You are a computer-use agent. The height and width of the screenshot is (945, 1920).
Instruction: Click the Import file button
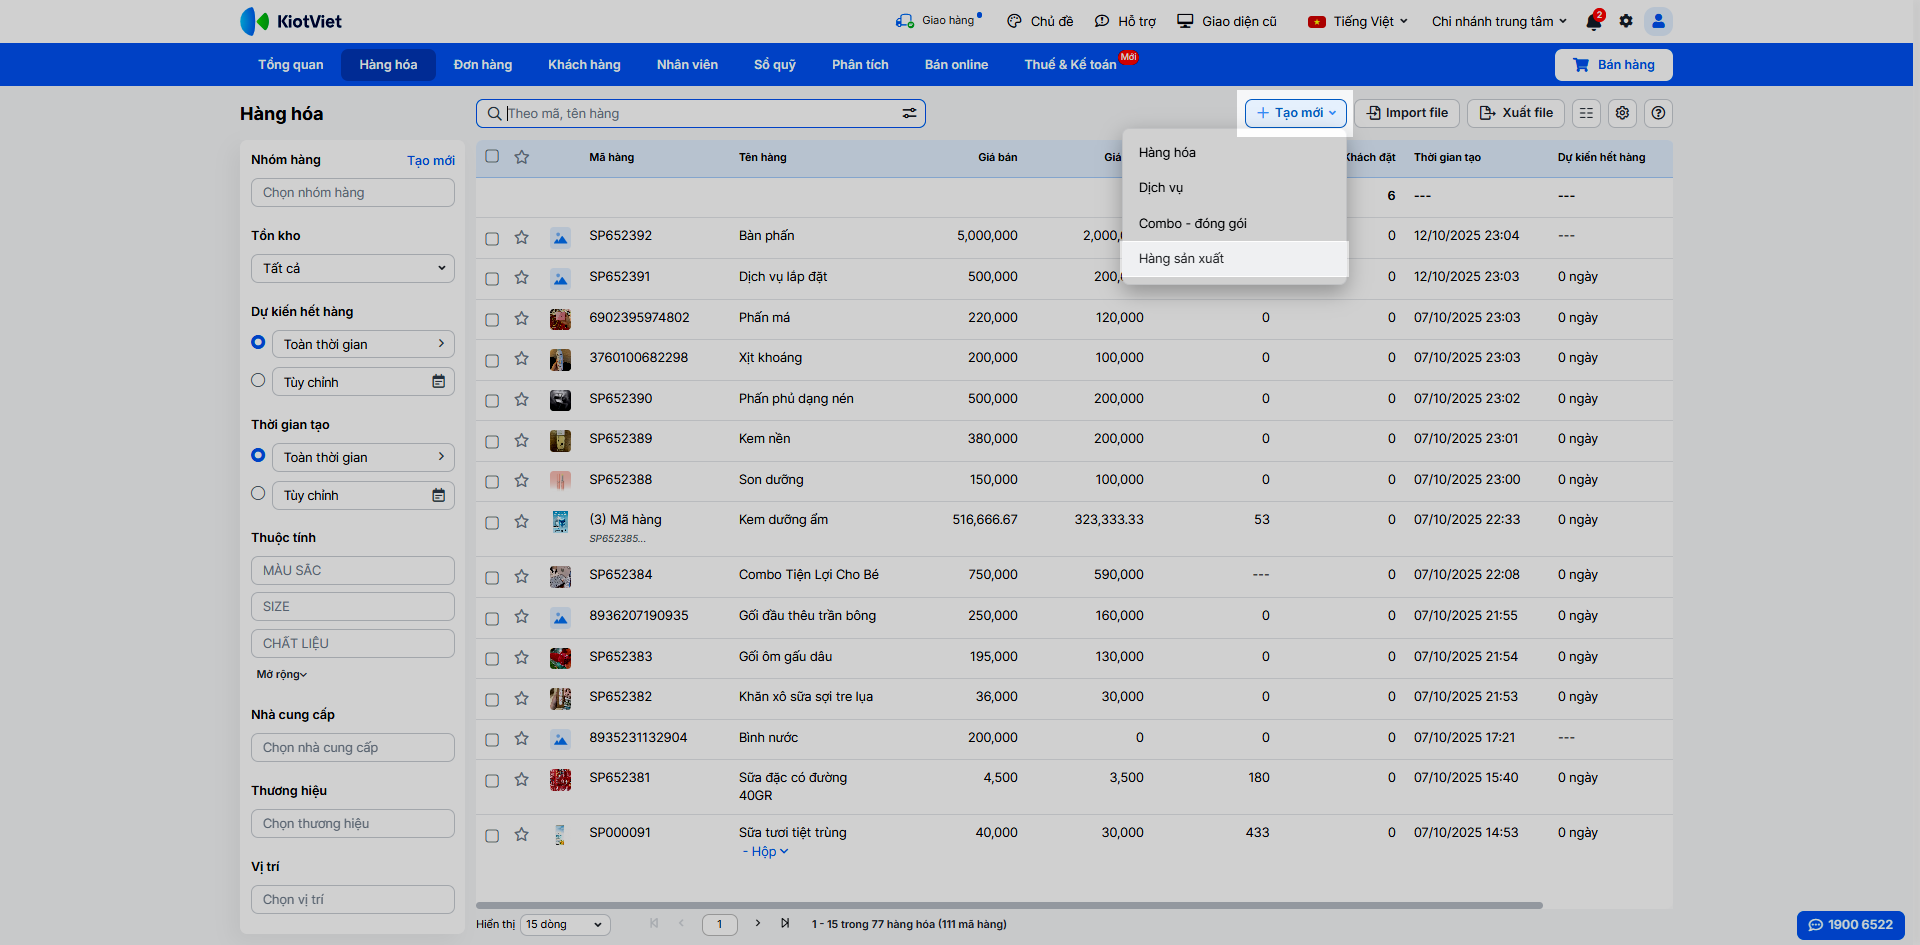[x=1408, y=113]
